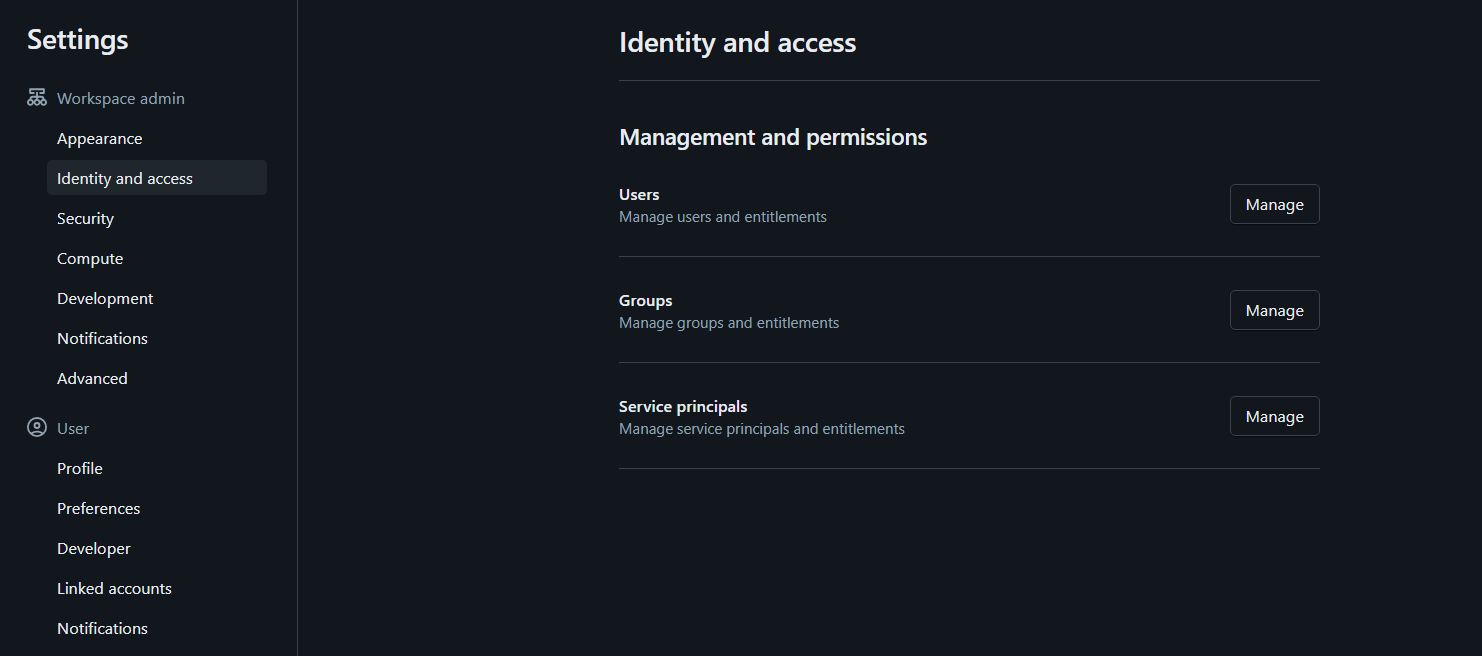This screenshot has height=656, width=1482.
Task: Select Advanced workspace settings
Action: pyautogui.click(x=92, y=379)
